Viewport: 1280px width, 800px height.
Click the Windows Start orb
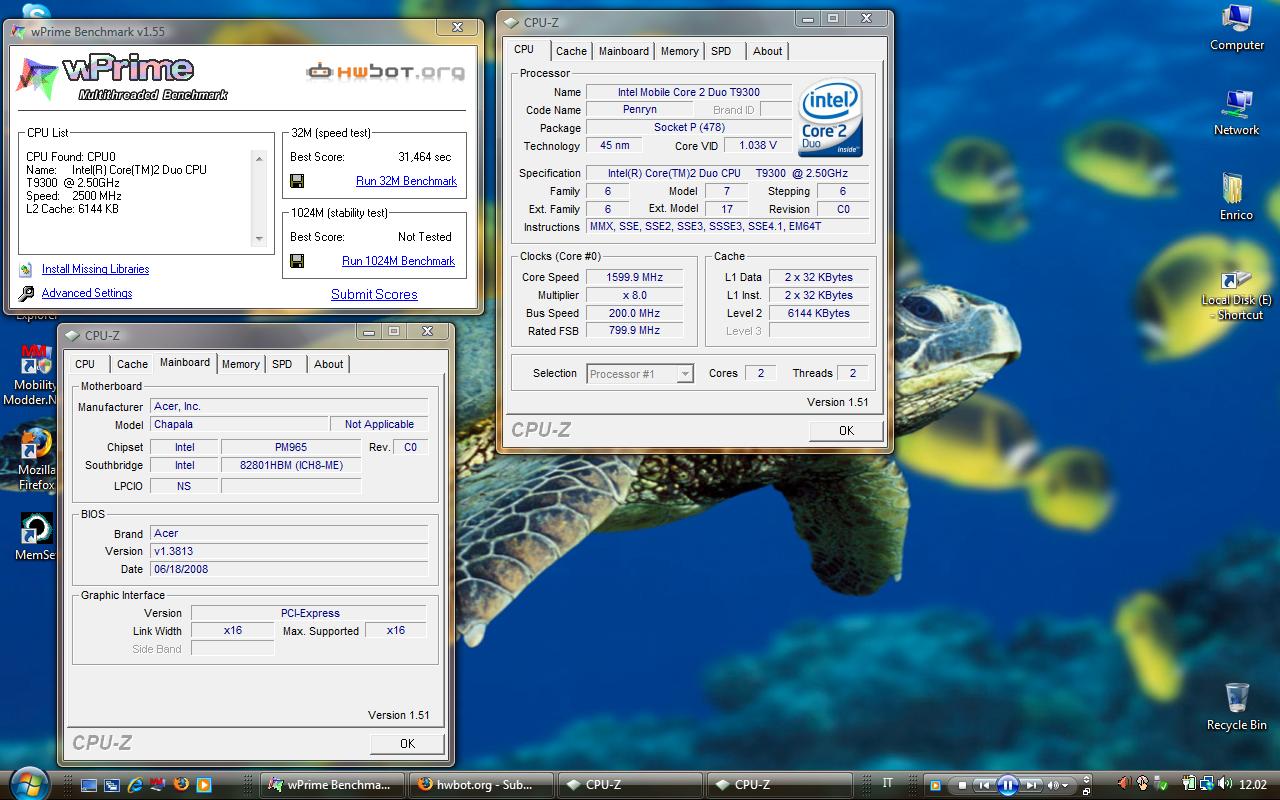(29, 784)
